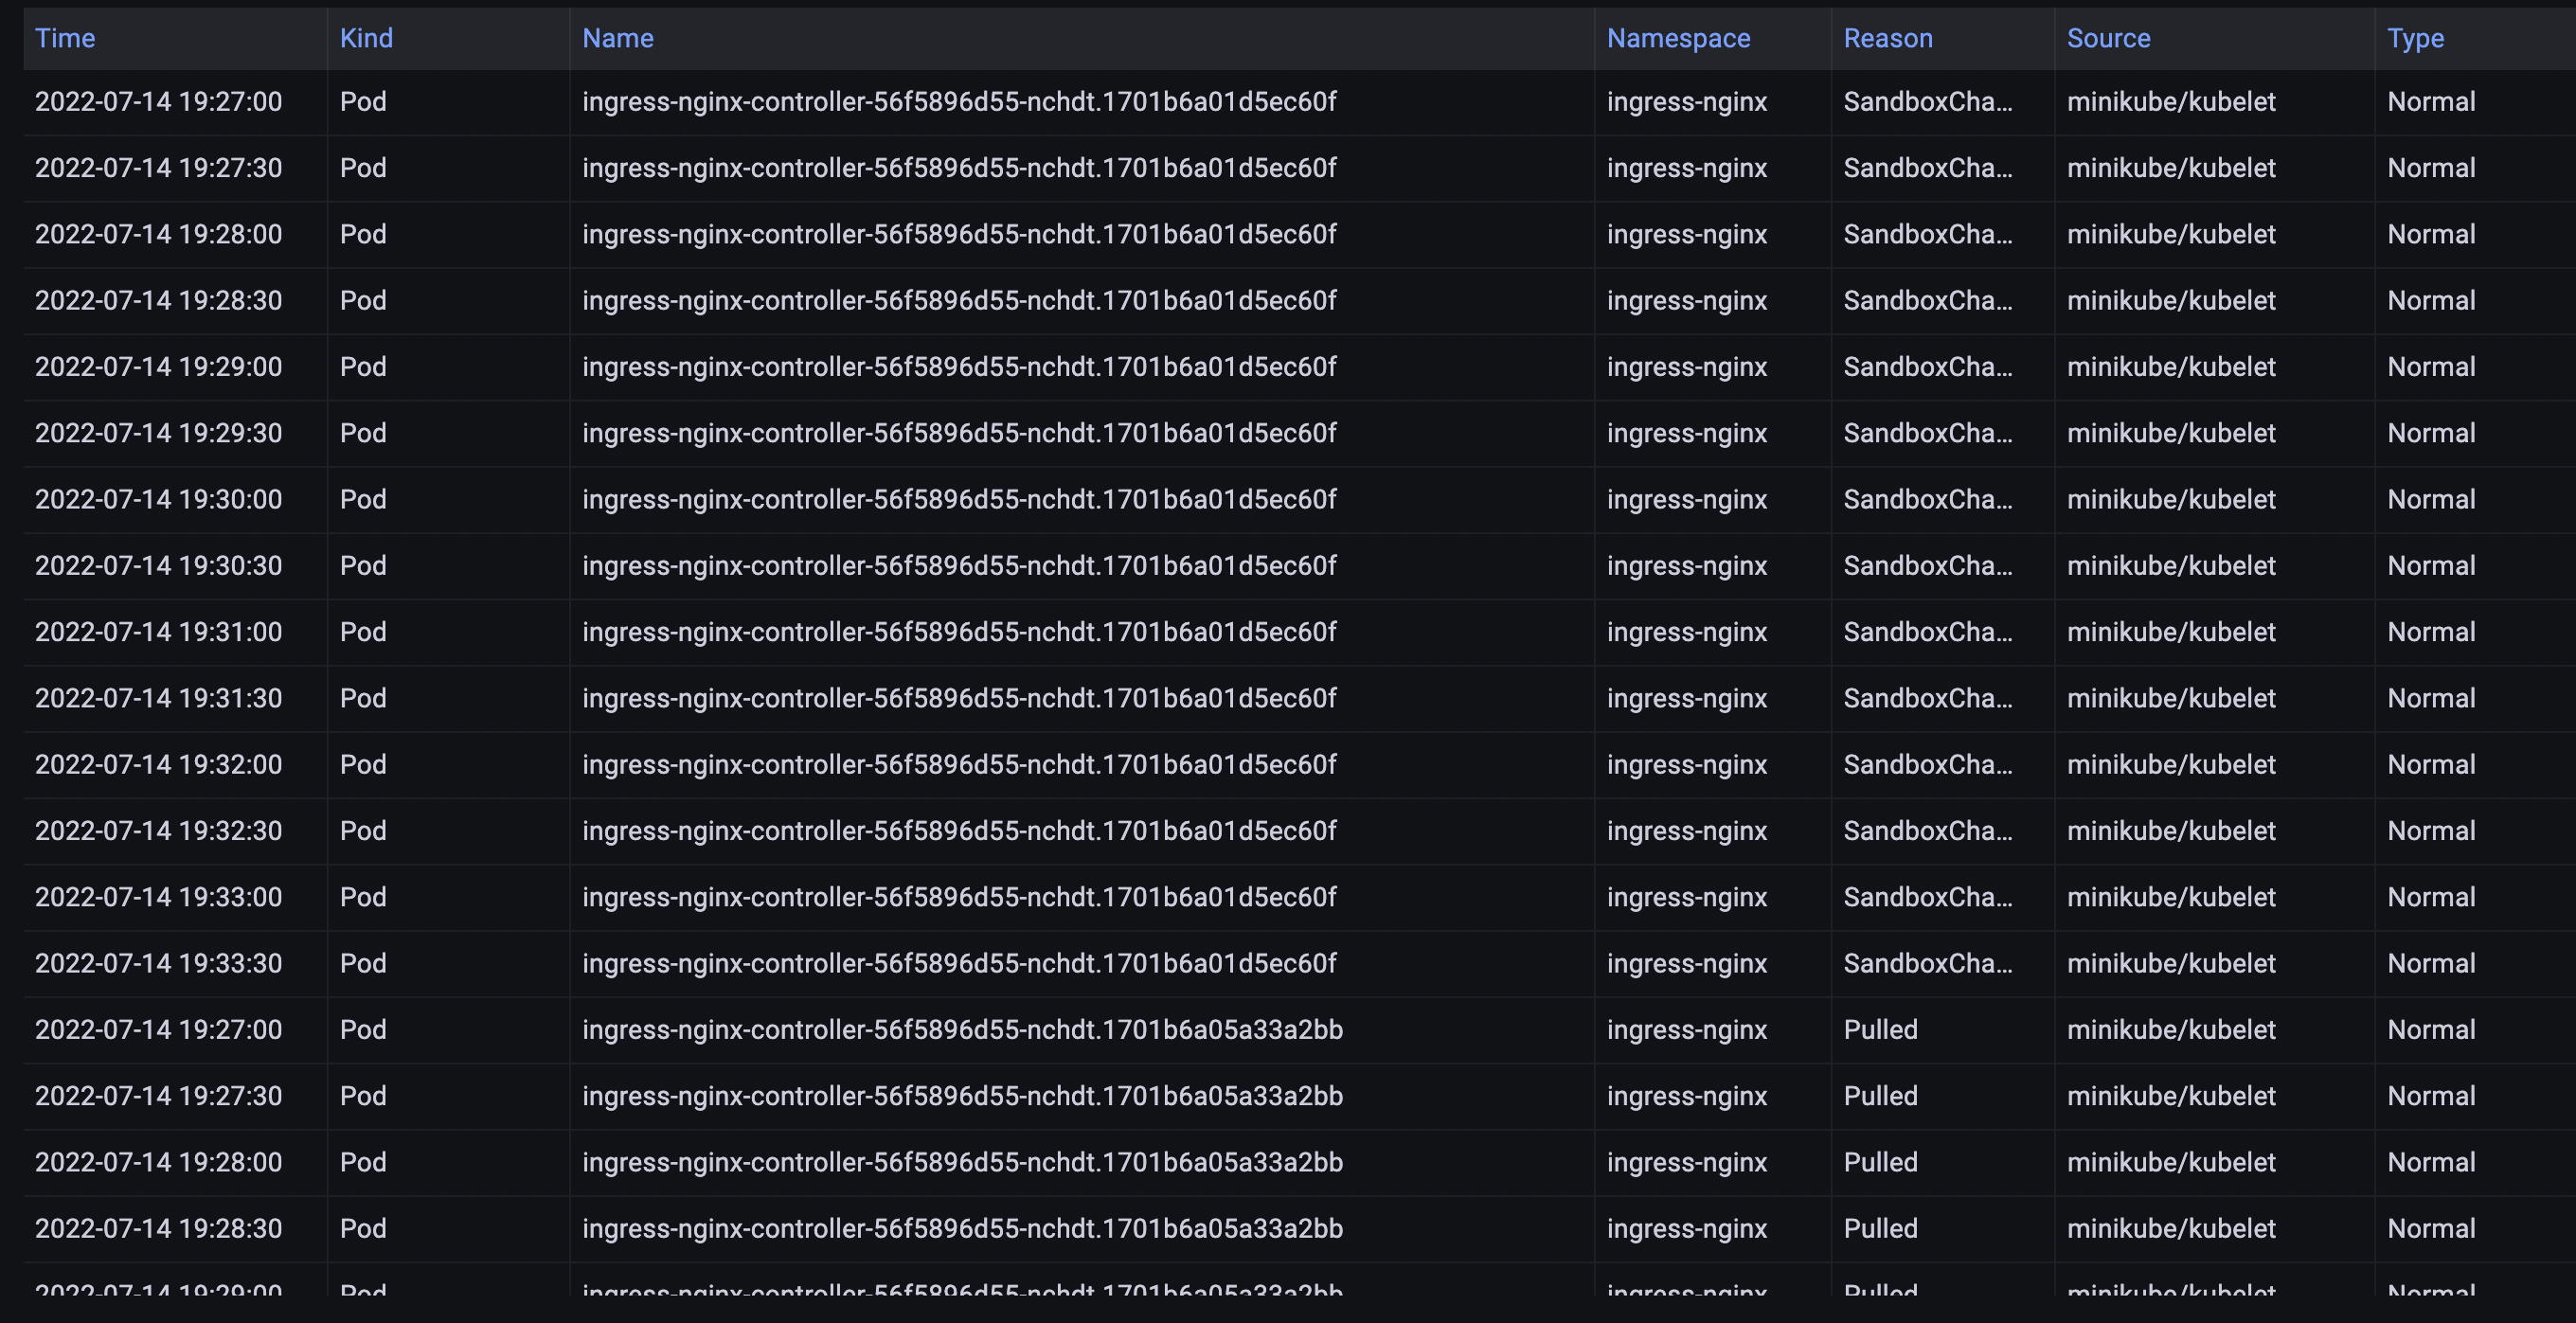
Task: Click minikube/kubelet source in 19:31:00 row
Action: tap(2170, 632)
